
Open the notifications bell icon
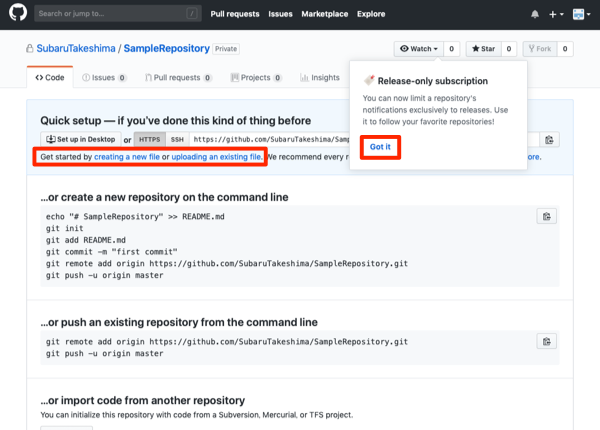[535, 14]
